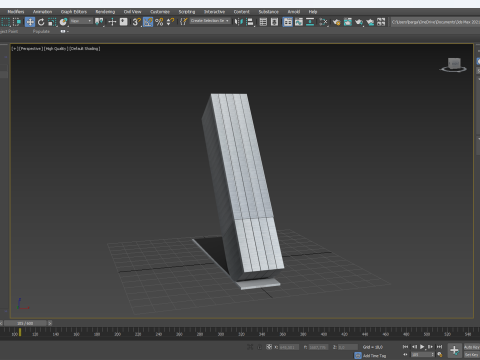Image resolution: width=480 pixels, height=360 pixels.
Task: Toggle the Scene Explorer icon
Action: [263, 22]
